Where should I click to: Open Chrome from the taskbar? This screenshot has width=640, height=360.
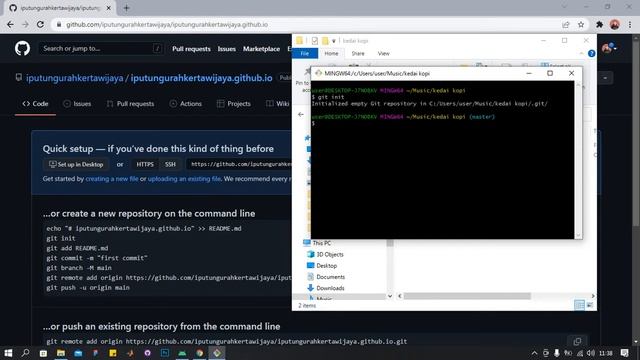coord(200,353)
